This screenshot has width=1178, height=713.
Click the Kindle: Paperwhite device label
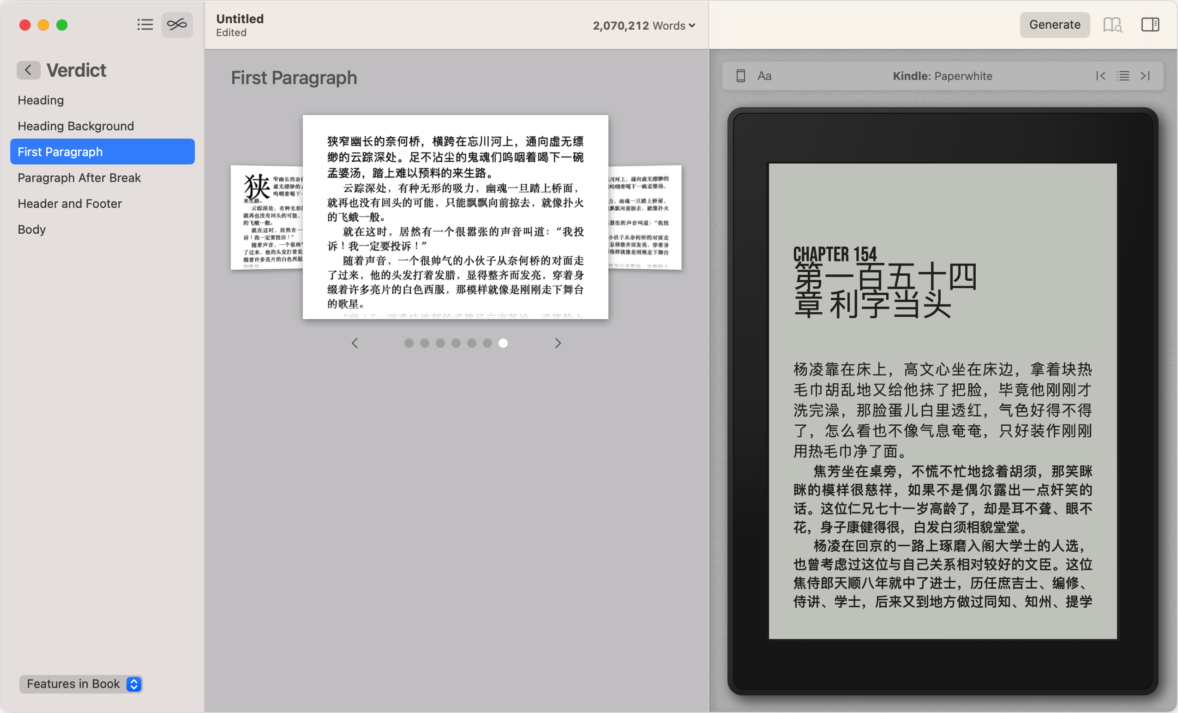coord(942,76)
